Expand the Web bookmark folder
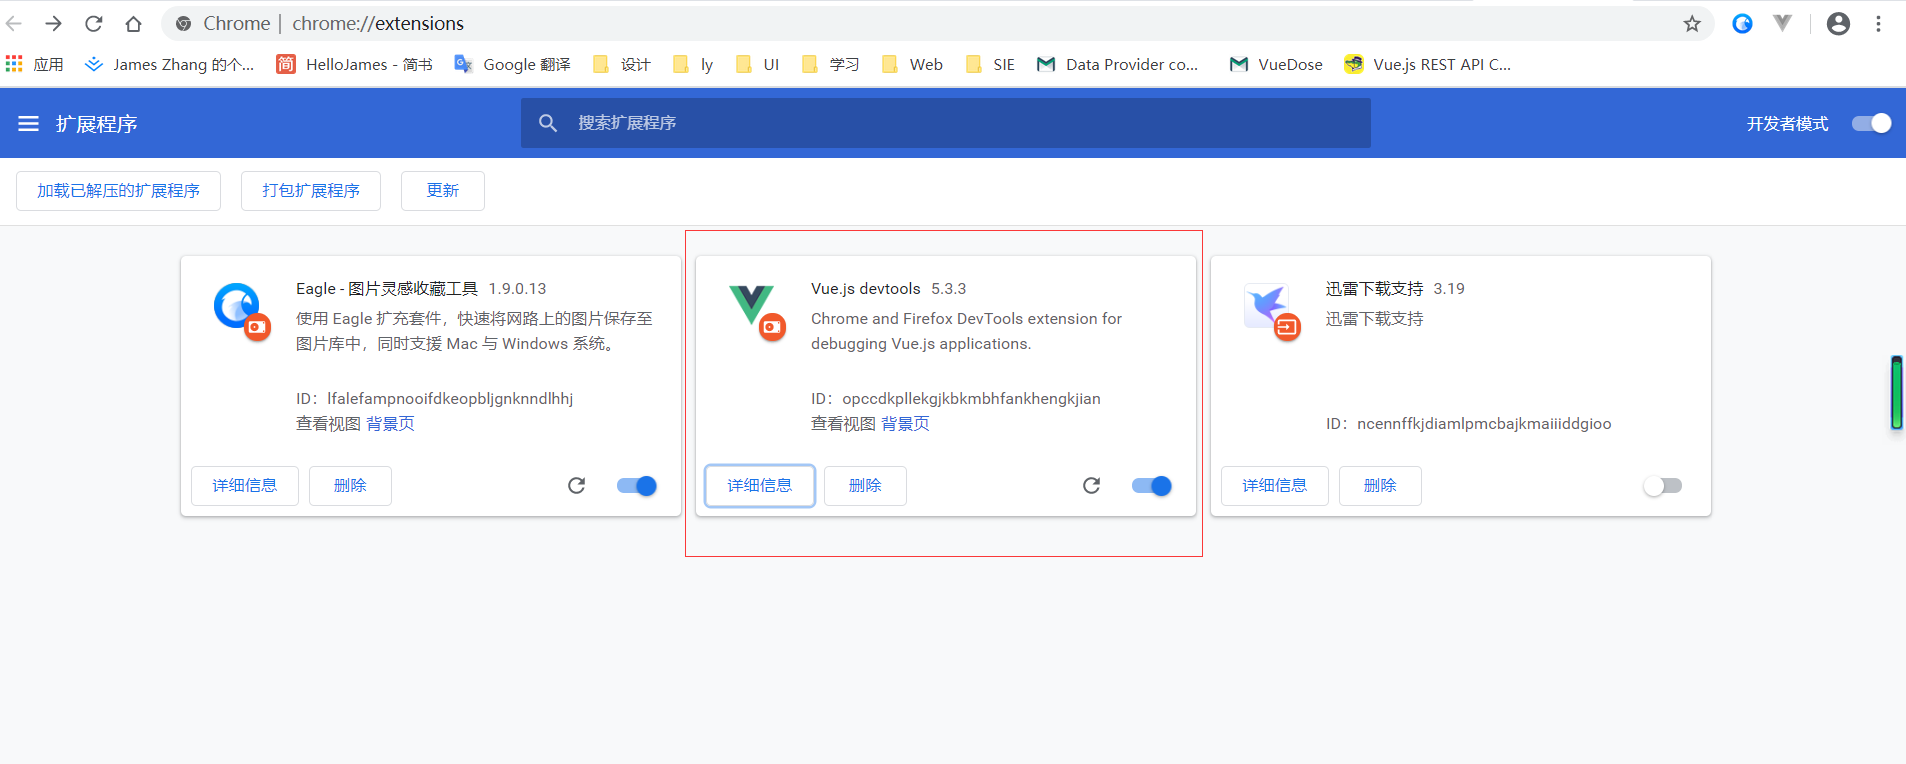 tap(912, 64)
